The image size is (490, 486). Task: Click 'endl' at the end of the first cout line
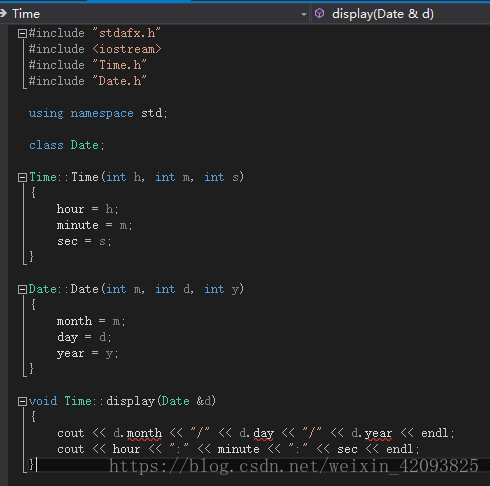tap(435, 433)
